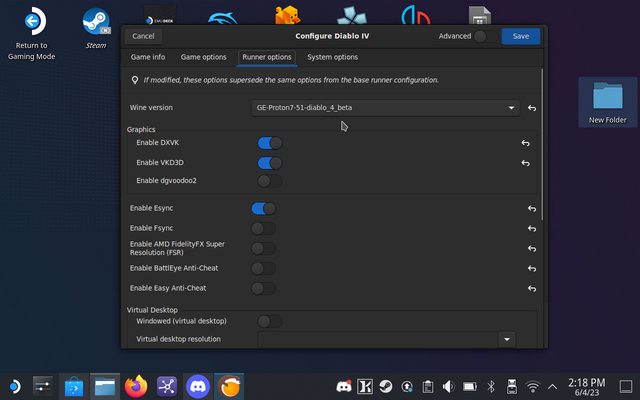Switch to the Game options tab
The image size is (640, 400).
[203, 57]
